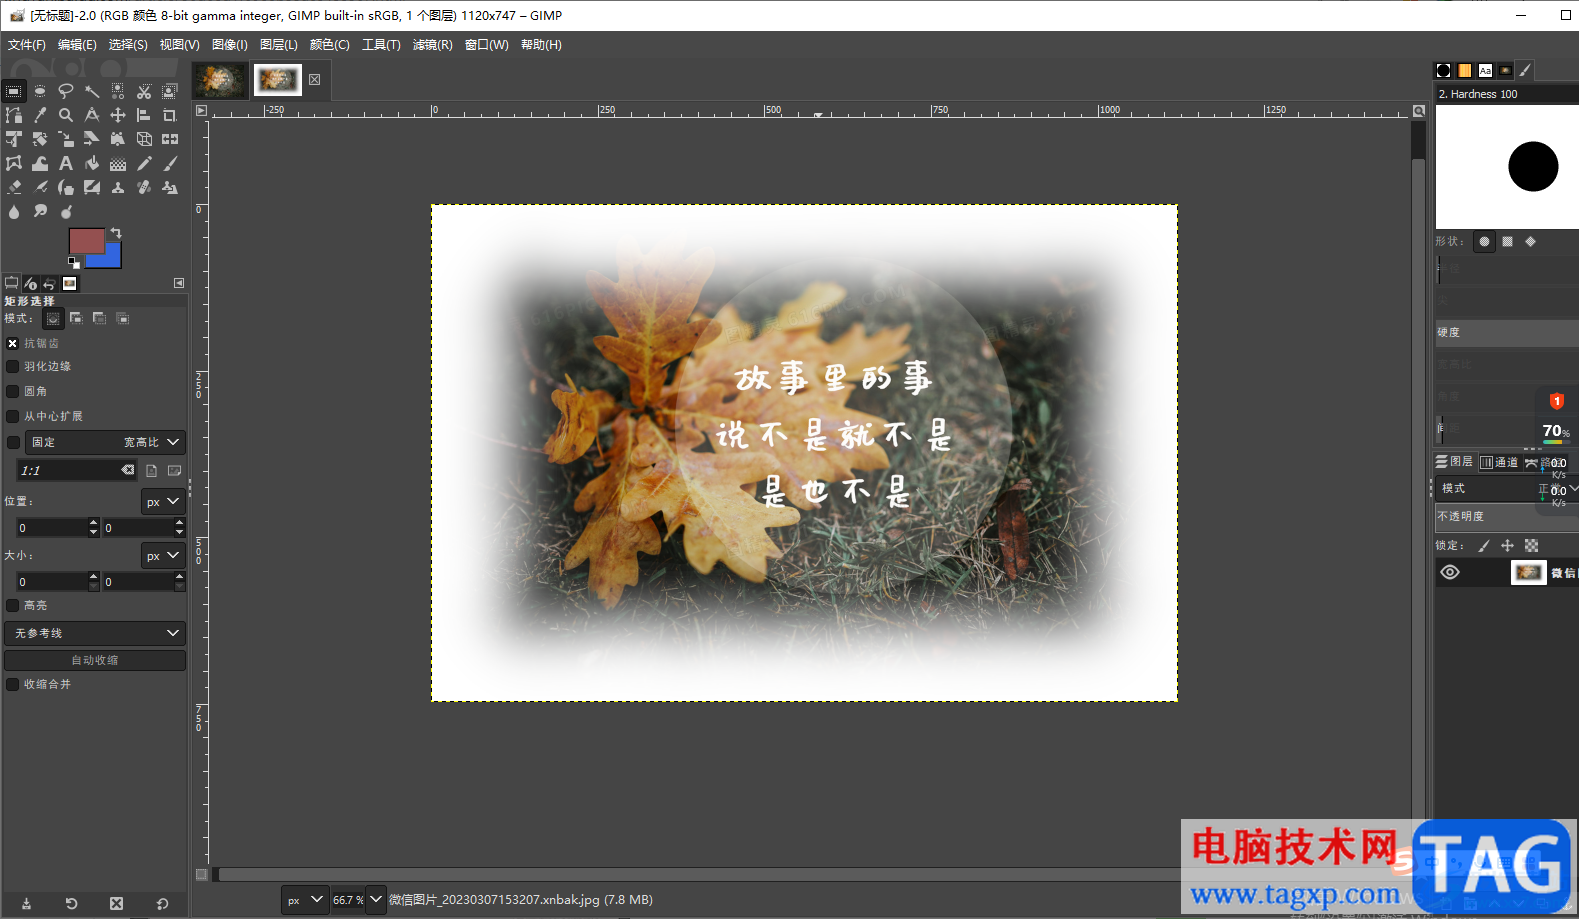The image size is (1579, 919).
Task: Open the 位置 px unit dropdown
Action: click(x=163, y=501)
